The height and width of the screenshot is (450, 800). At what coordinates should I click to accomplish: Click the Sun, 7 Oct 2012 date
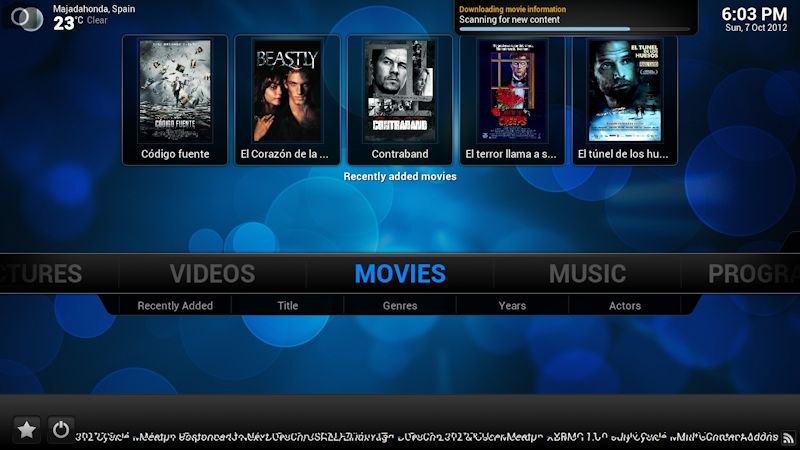tap(756, 28)
